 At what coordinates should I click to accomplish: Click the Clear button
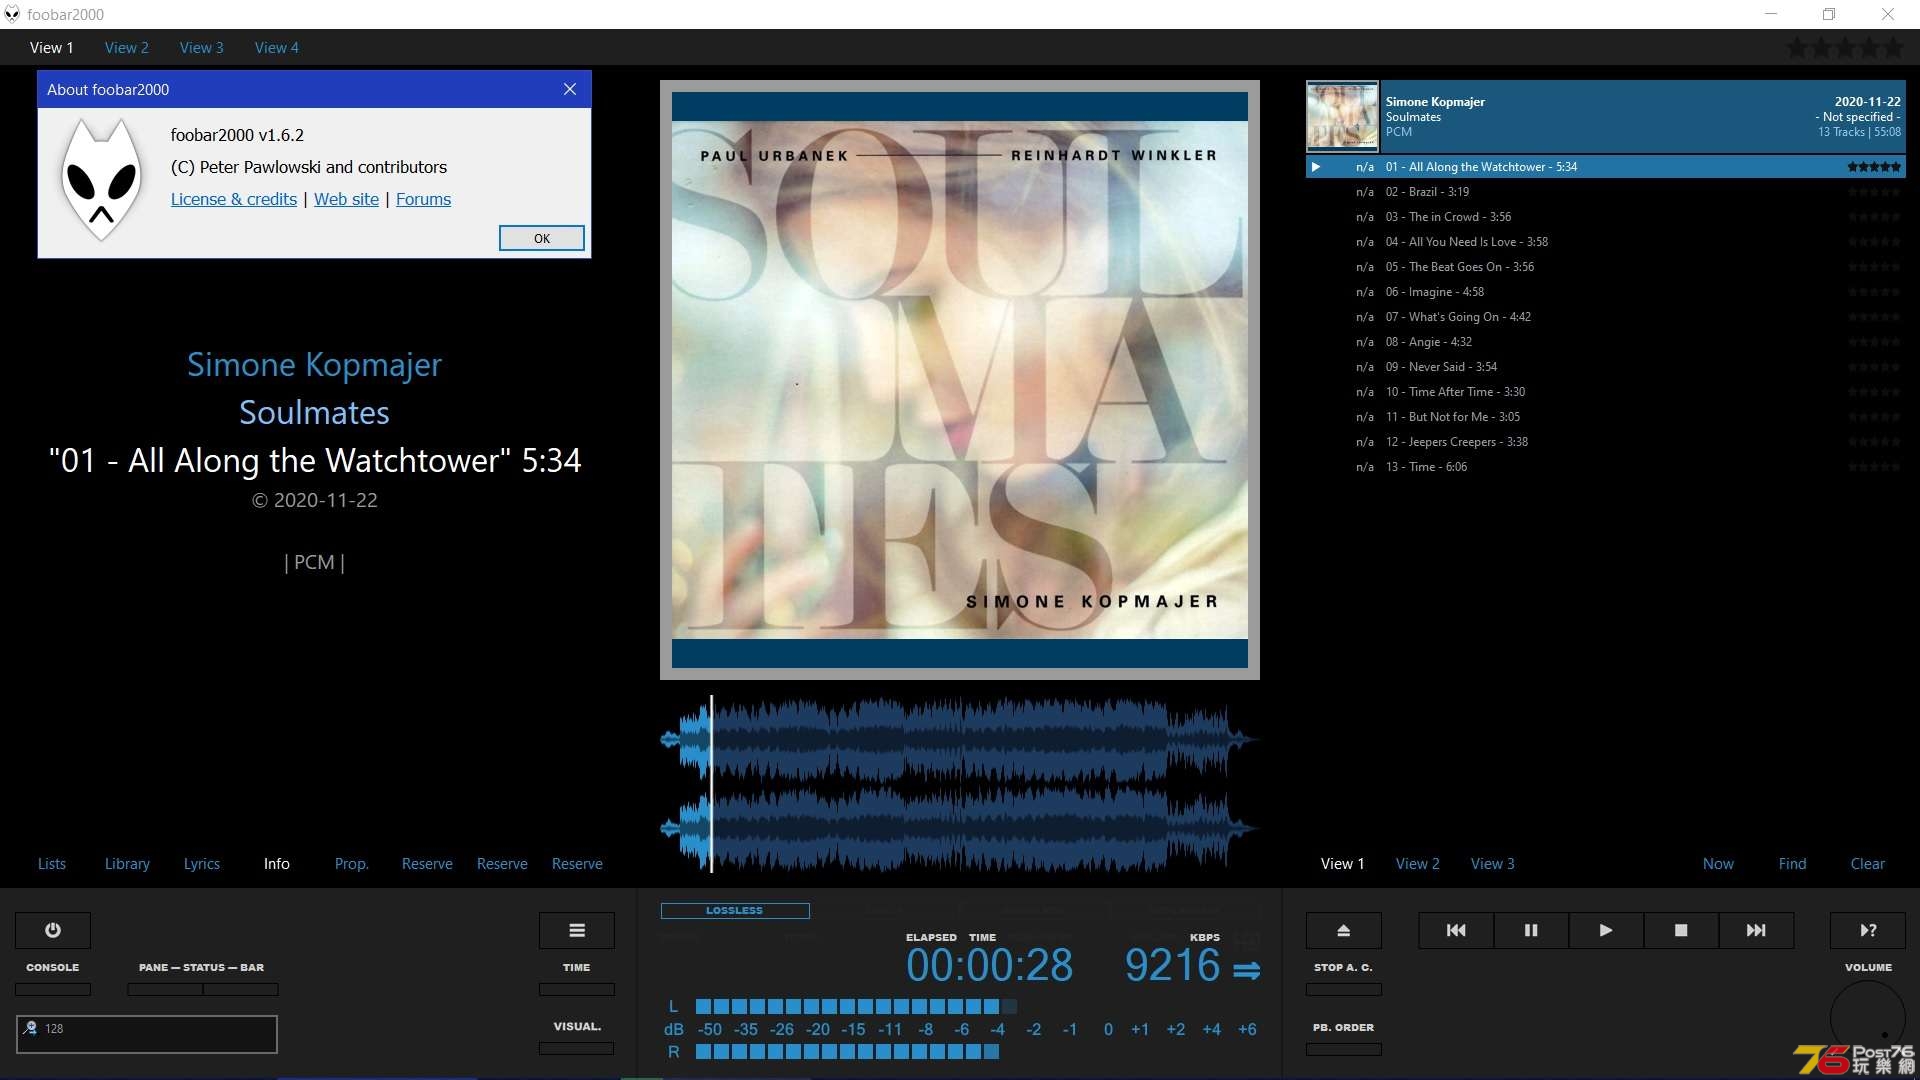click(x=1868, y=864)
